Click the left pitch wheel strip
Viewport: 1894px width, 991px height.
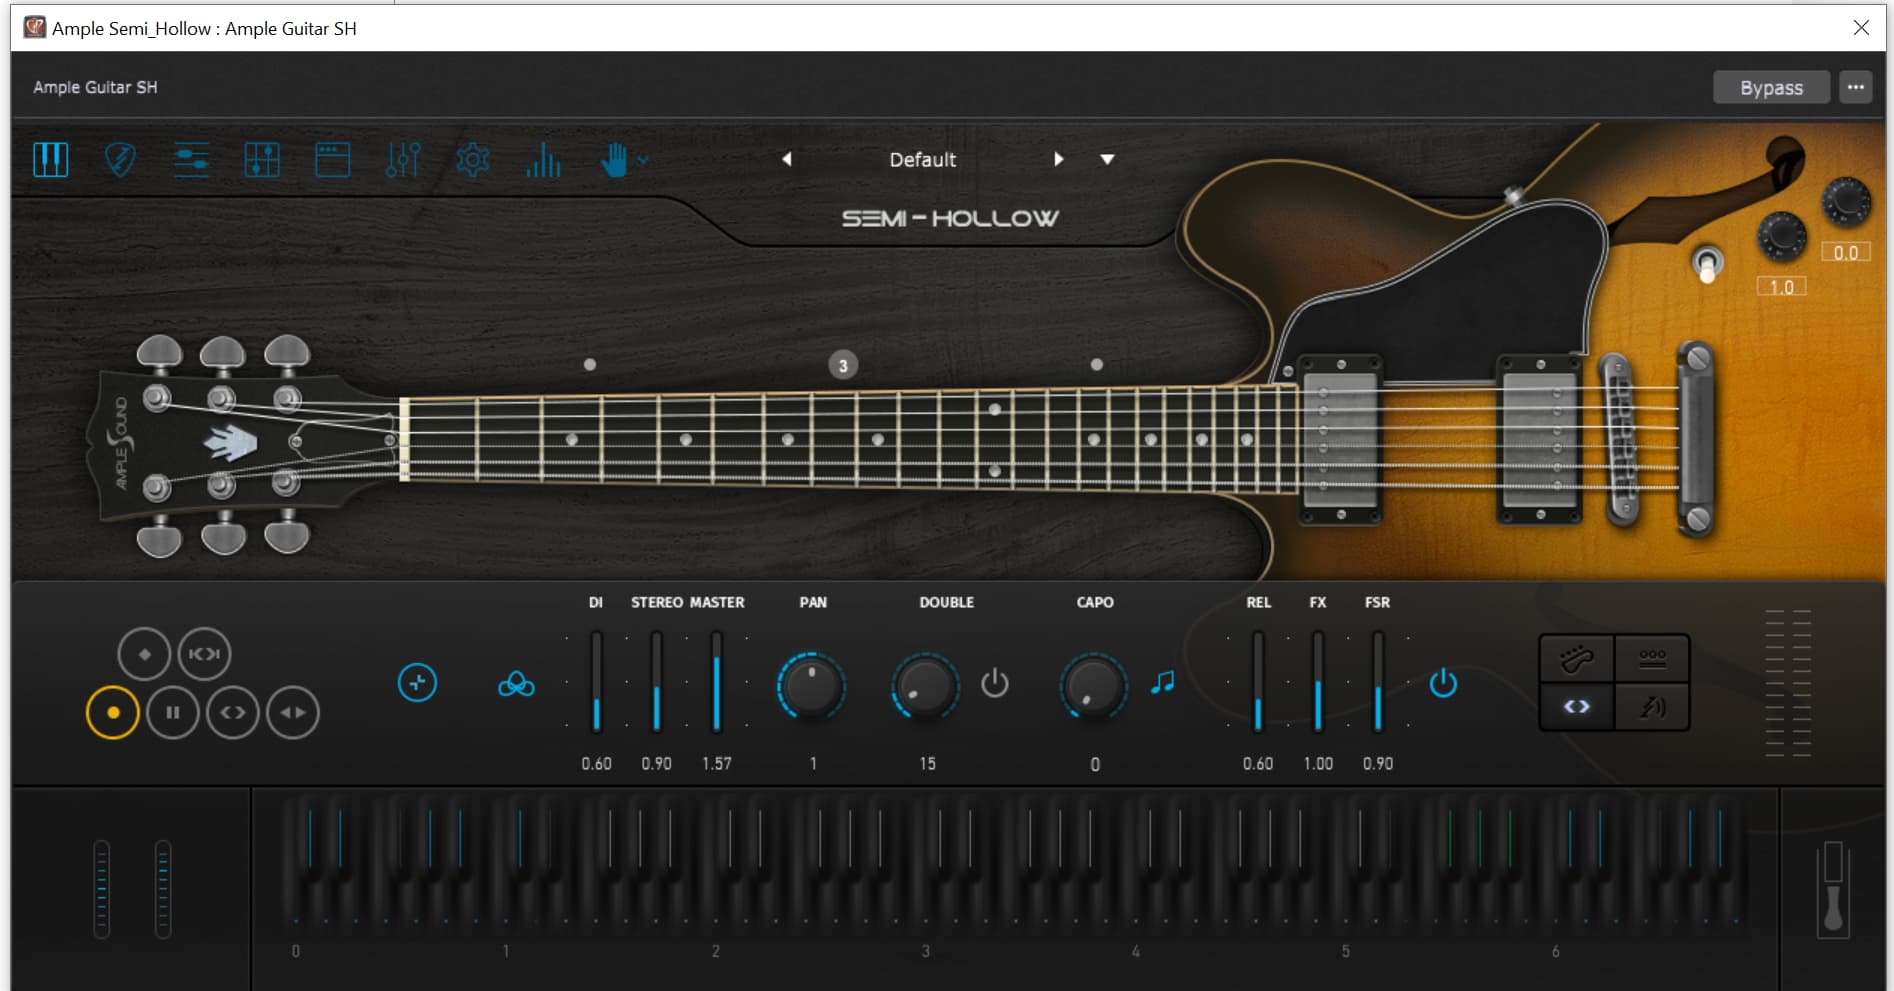[x=102, y=890]
